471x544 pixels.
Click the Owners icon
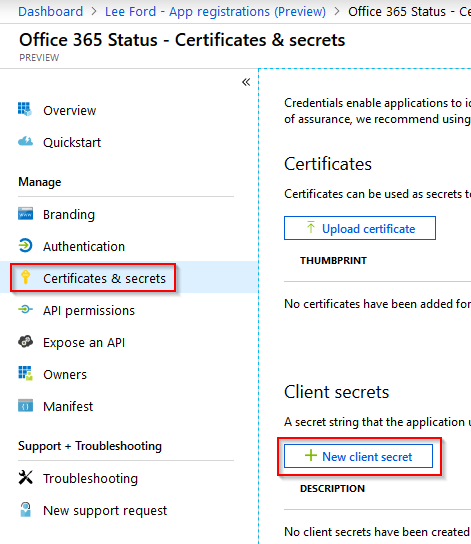point(25,373)
